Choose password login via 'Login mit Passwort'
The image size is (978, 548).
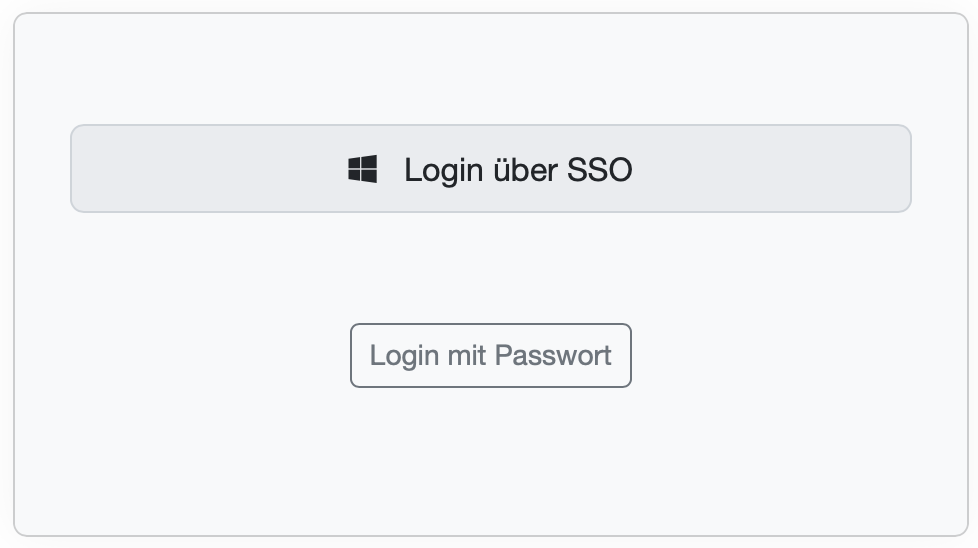click(490, 355)
